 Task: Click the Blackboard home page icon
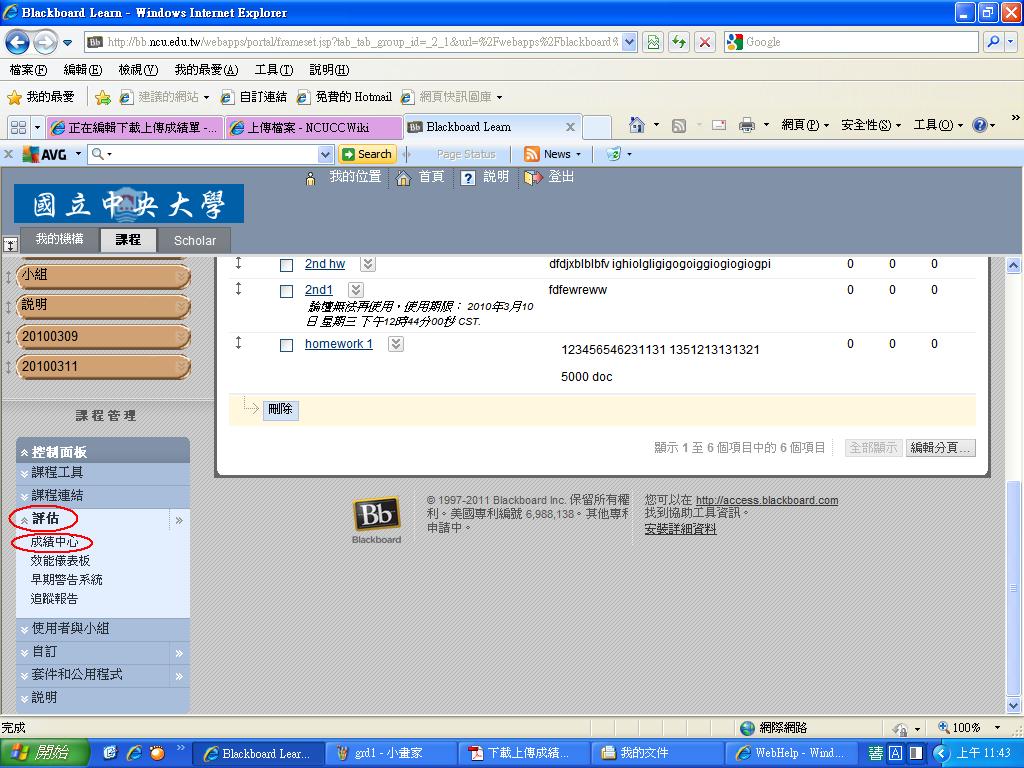click(404, 177)
